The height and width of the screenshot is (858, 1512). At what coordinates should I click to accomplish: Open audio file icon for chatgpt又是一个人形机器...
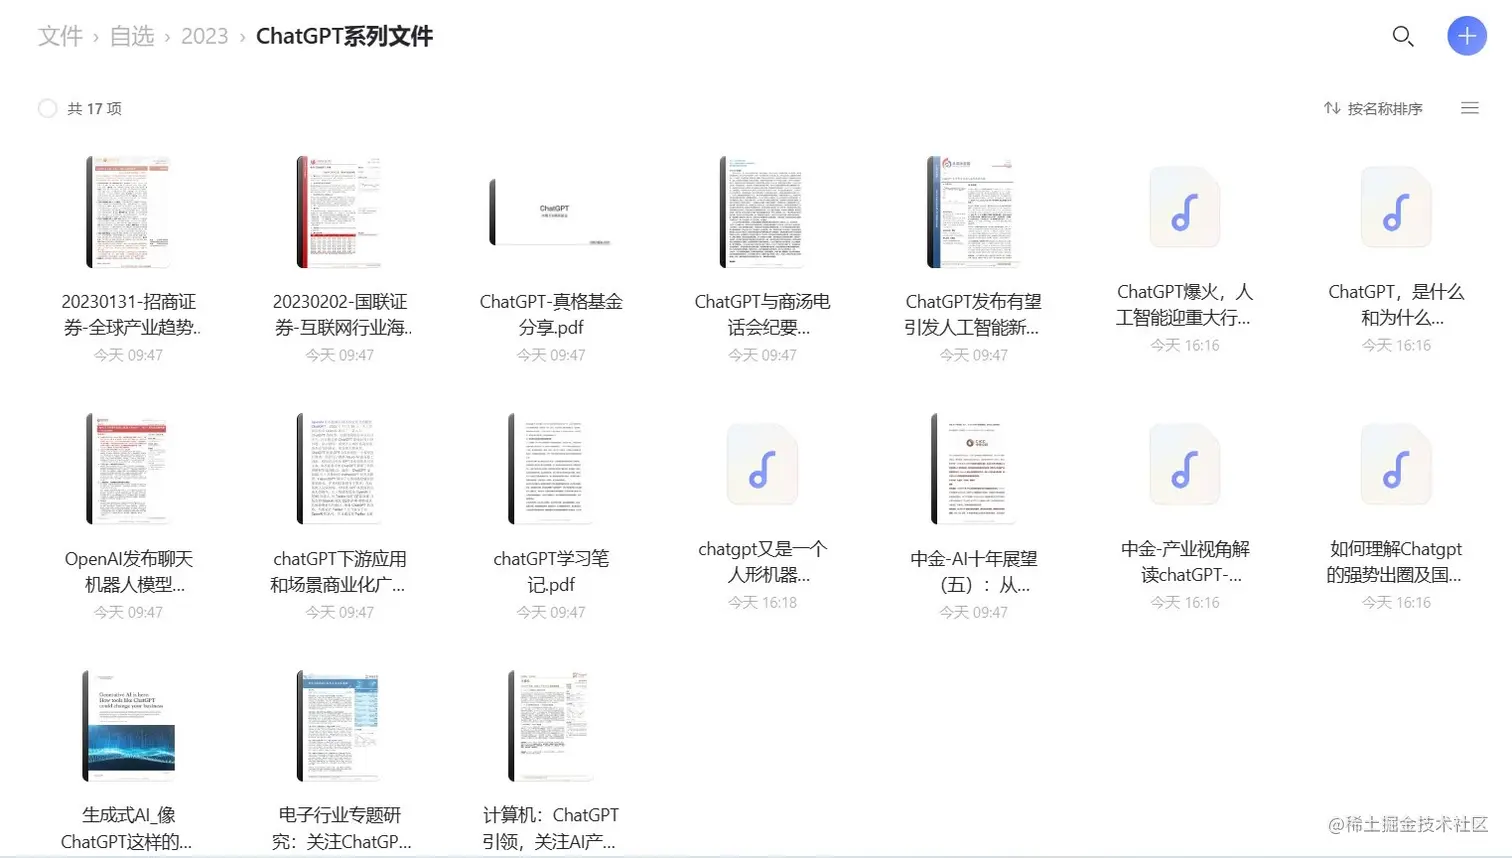[x=762, y=466]
